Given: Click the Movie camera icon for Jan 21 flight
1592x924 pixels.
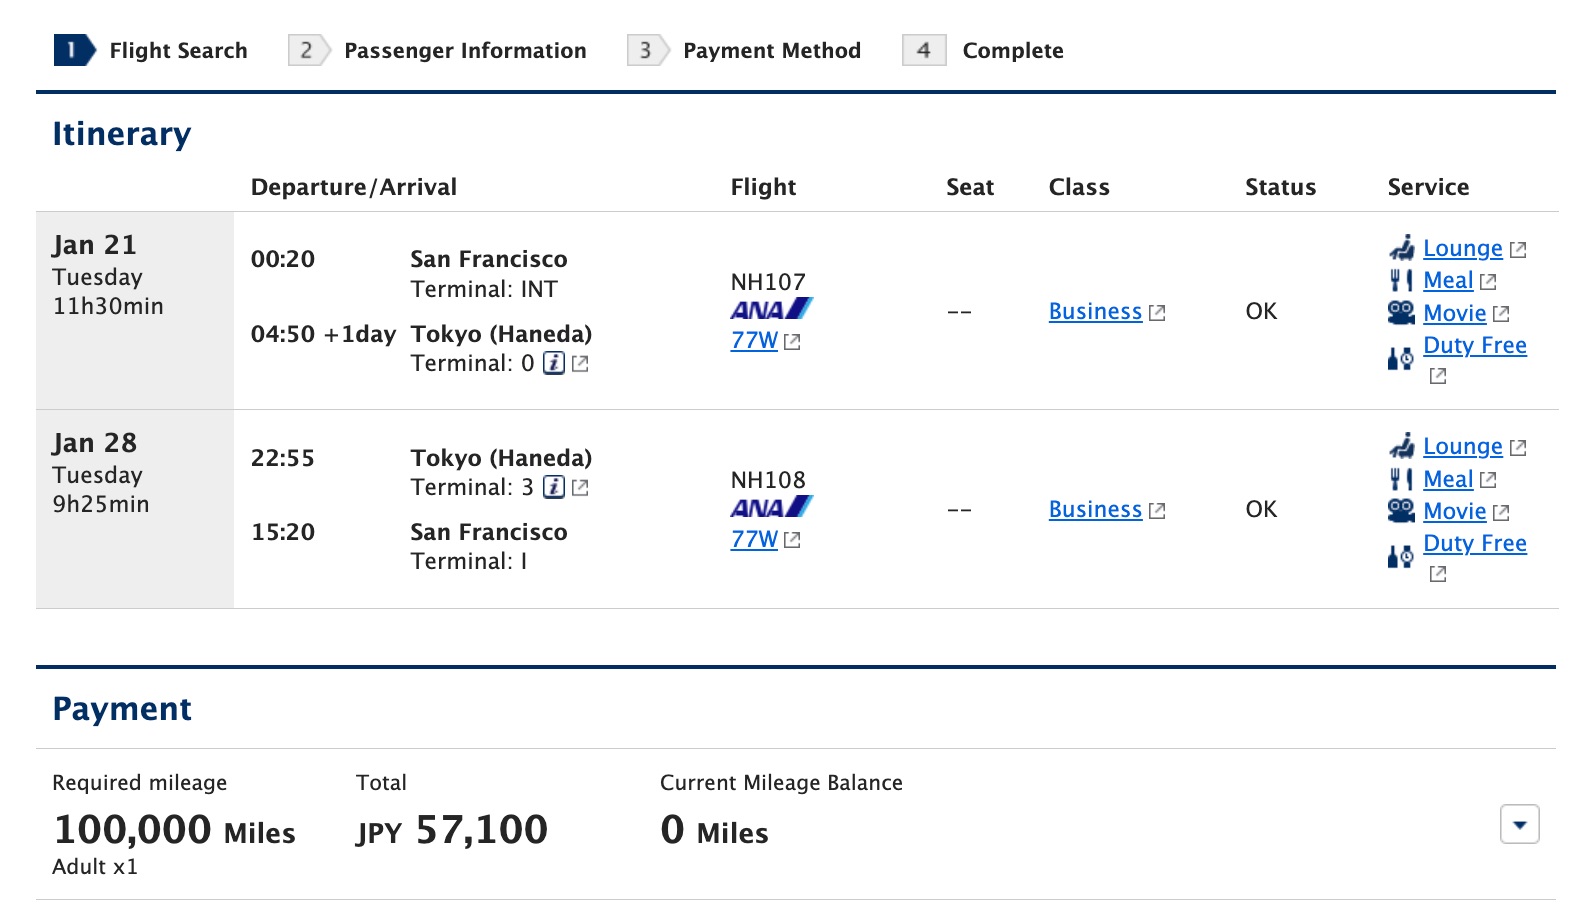Looking at the screenshot, I should 1400,313.
